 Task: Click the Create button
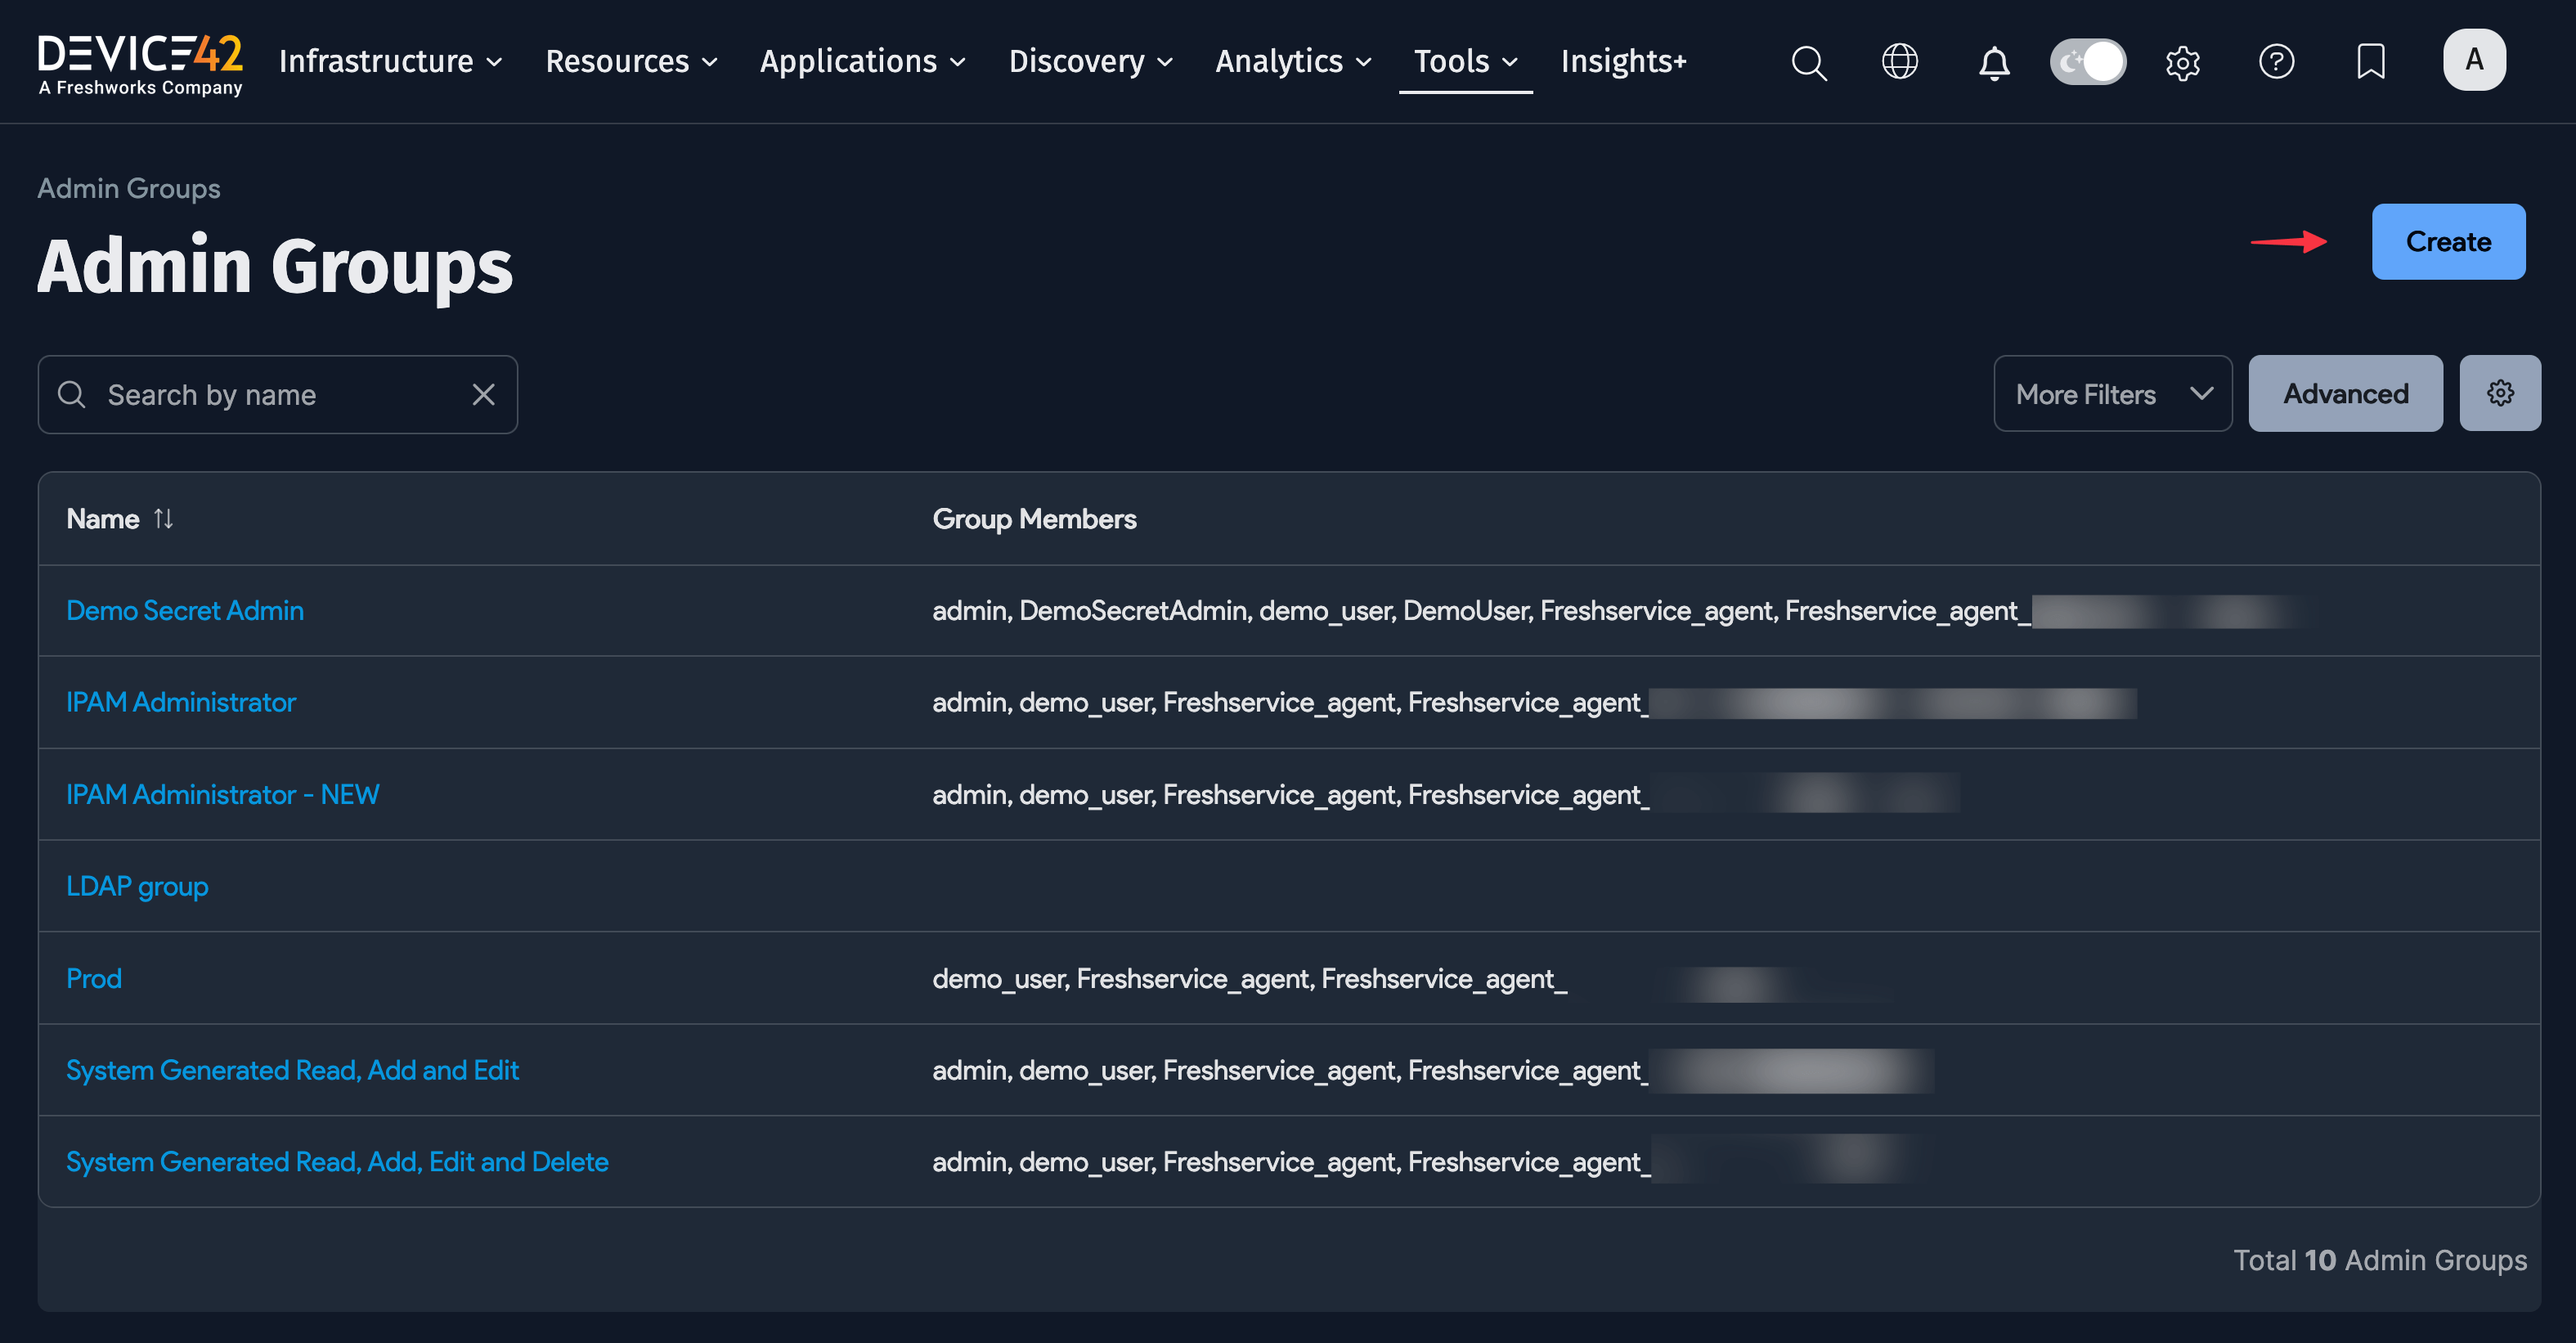(x=2448, y=241)
